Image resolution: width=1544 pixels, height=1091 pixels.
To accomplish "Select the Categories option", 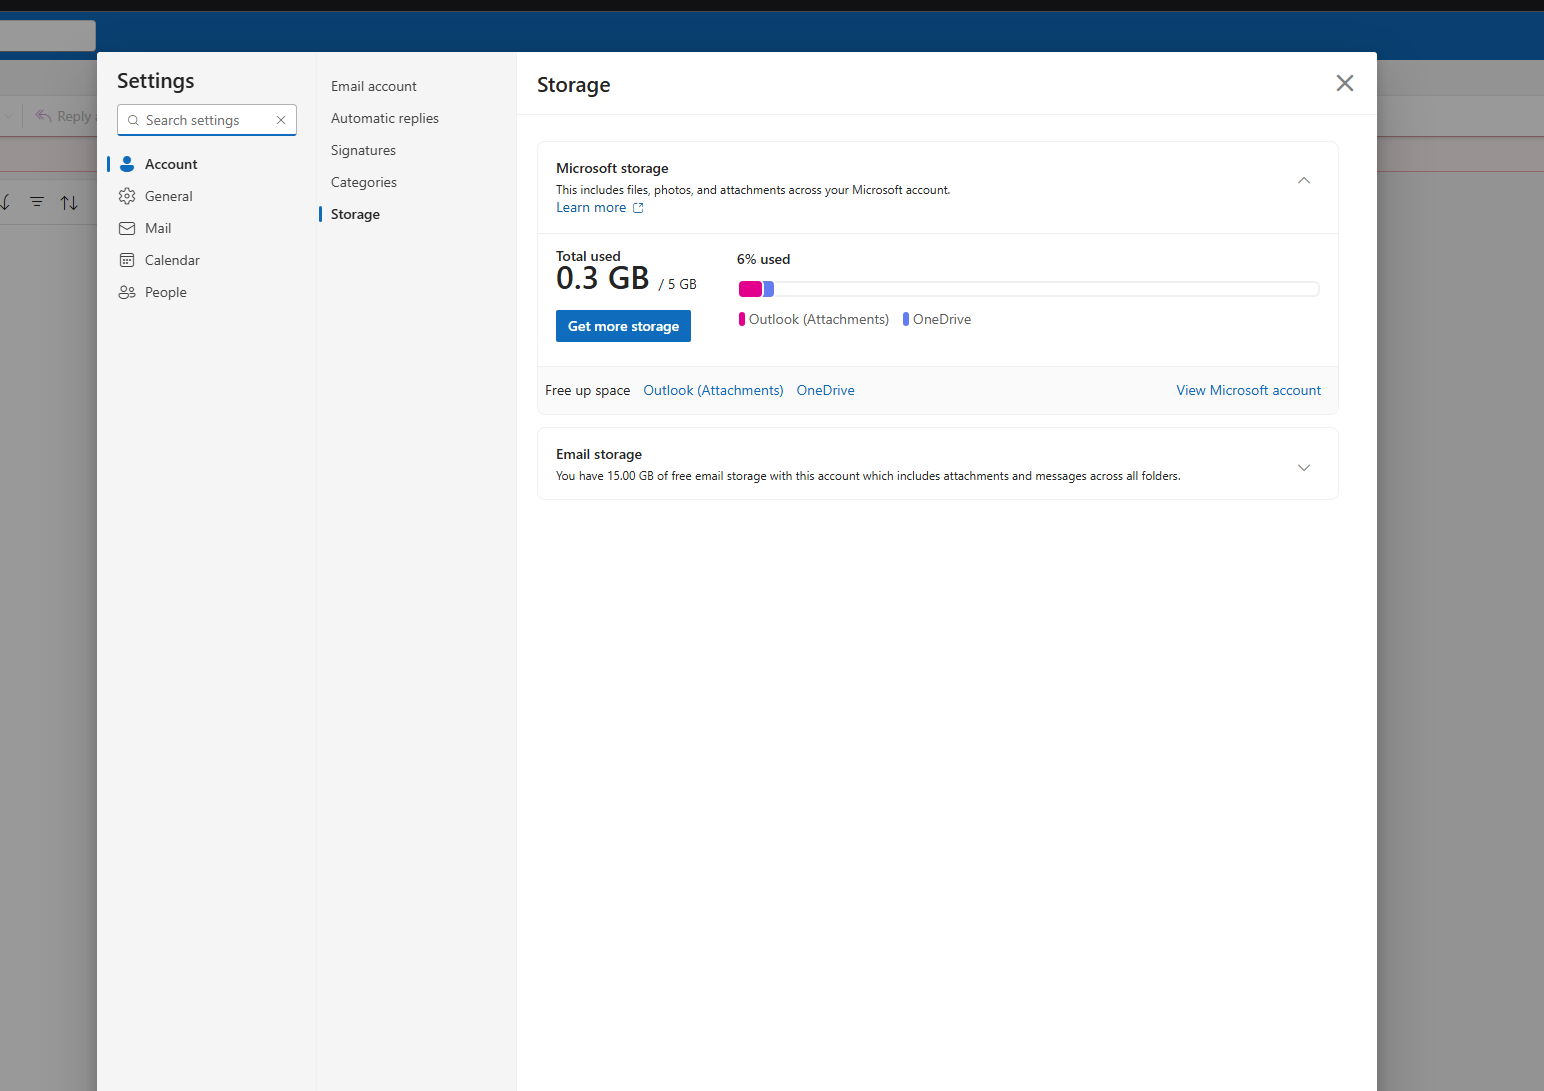I will [364, 182].
